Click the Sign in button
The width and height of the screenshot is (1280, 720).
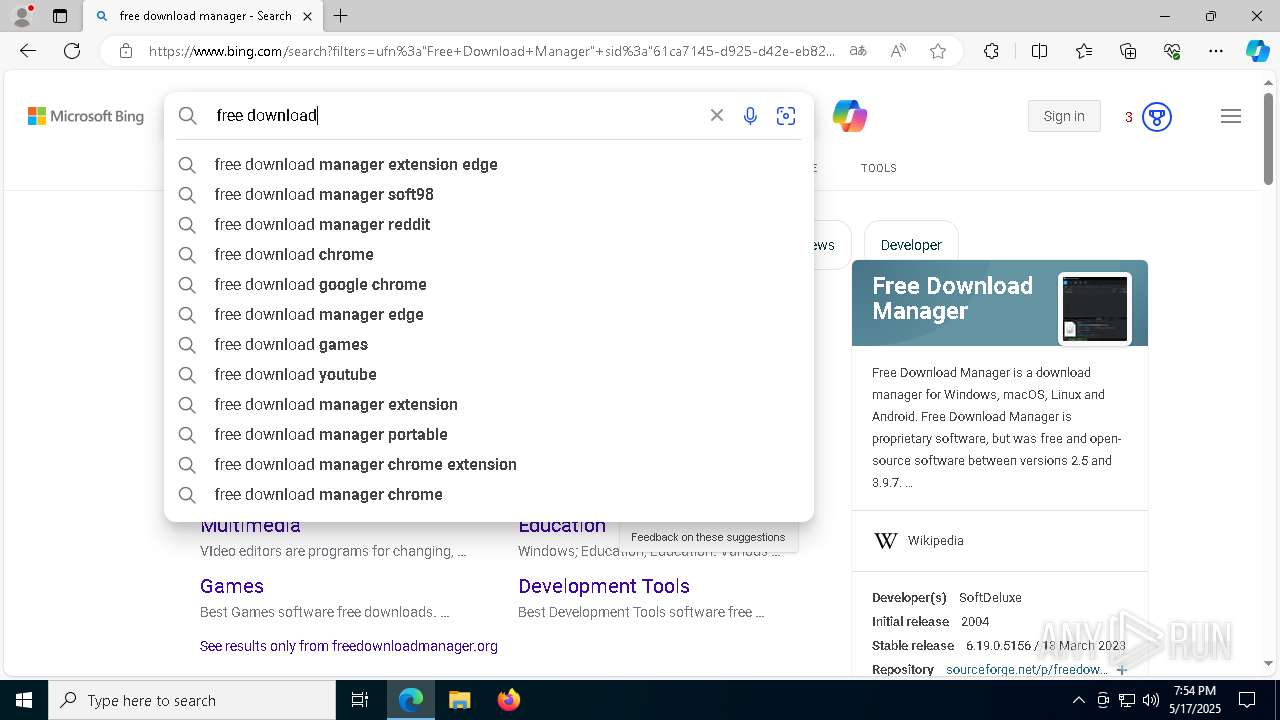point(1064,116)
